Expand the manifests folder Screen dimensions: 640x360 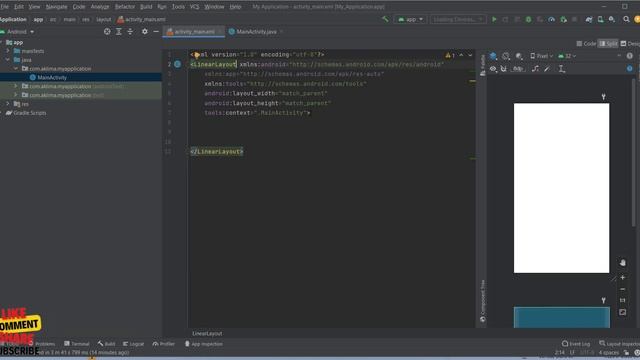(x=8, y=51)
